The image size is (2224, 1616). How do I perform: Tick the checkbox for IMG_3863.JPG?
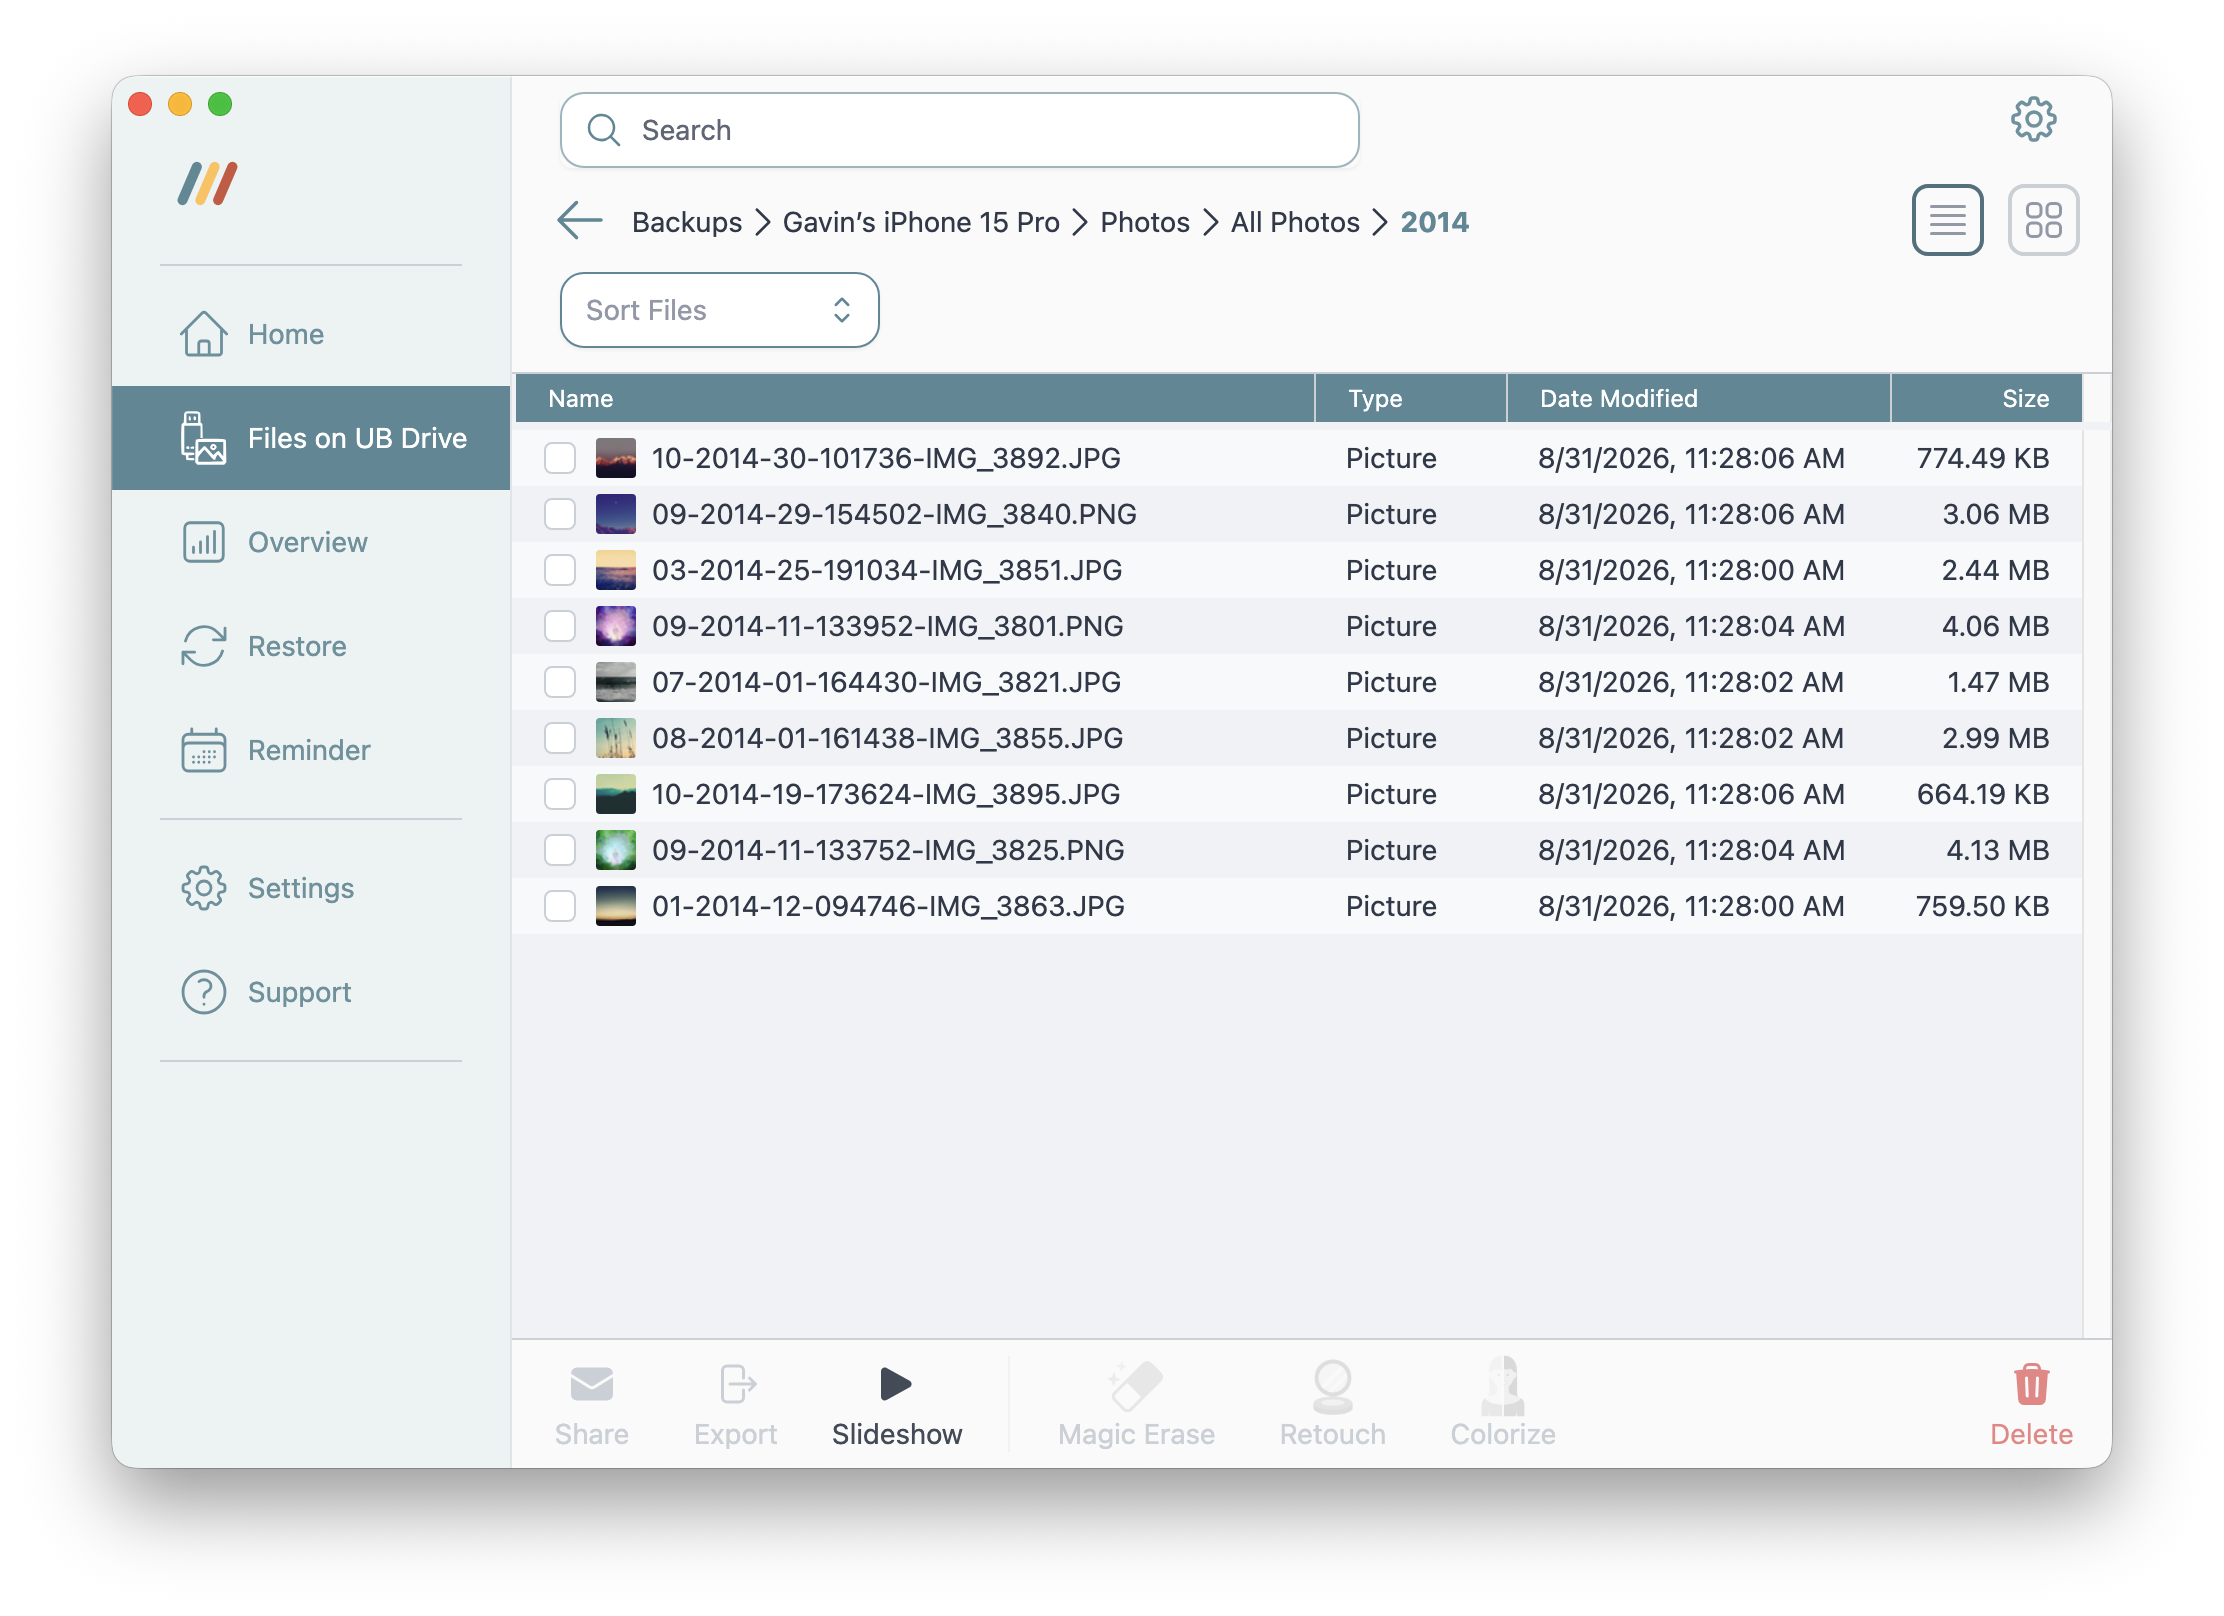560,906
